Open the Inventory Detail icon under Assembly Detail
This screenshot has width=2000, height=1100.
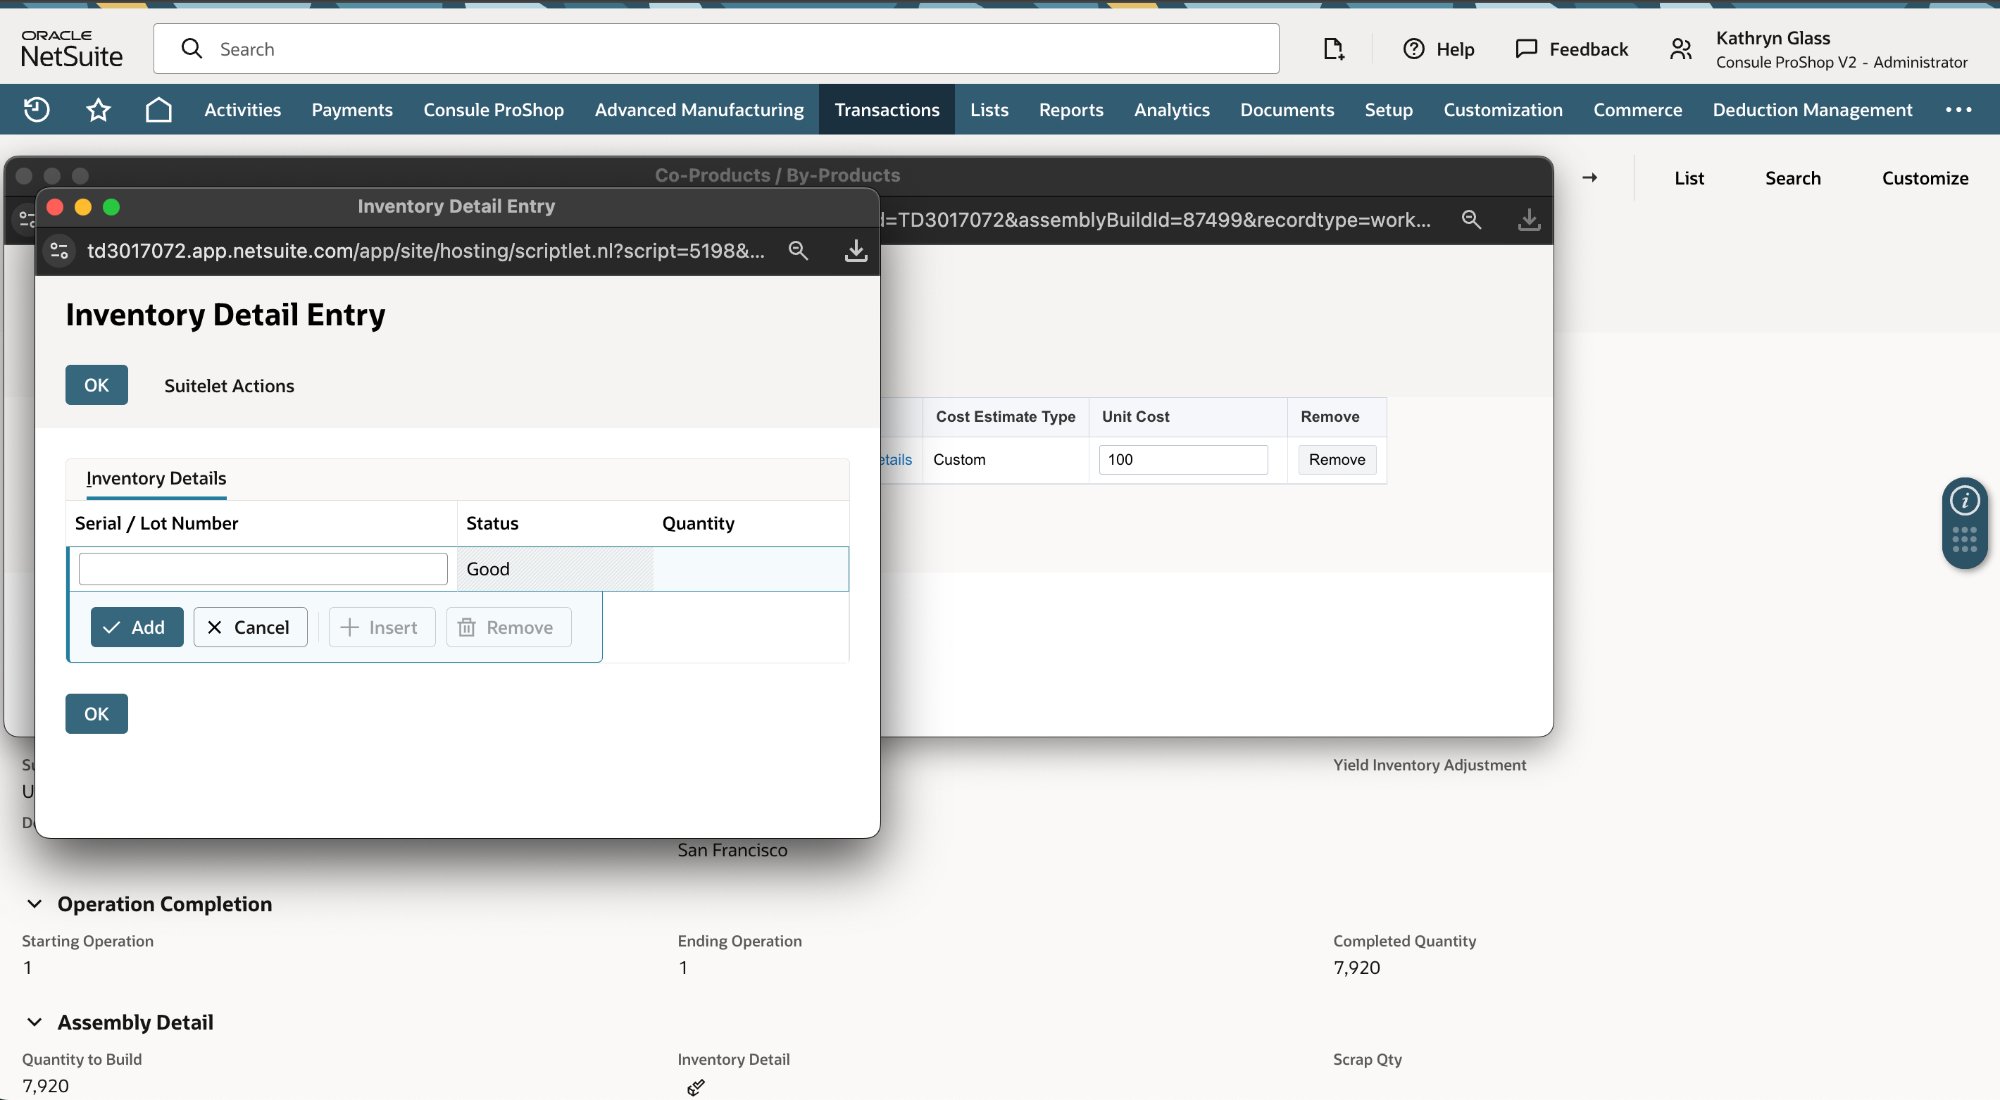(696, 1087)
